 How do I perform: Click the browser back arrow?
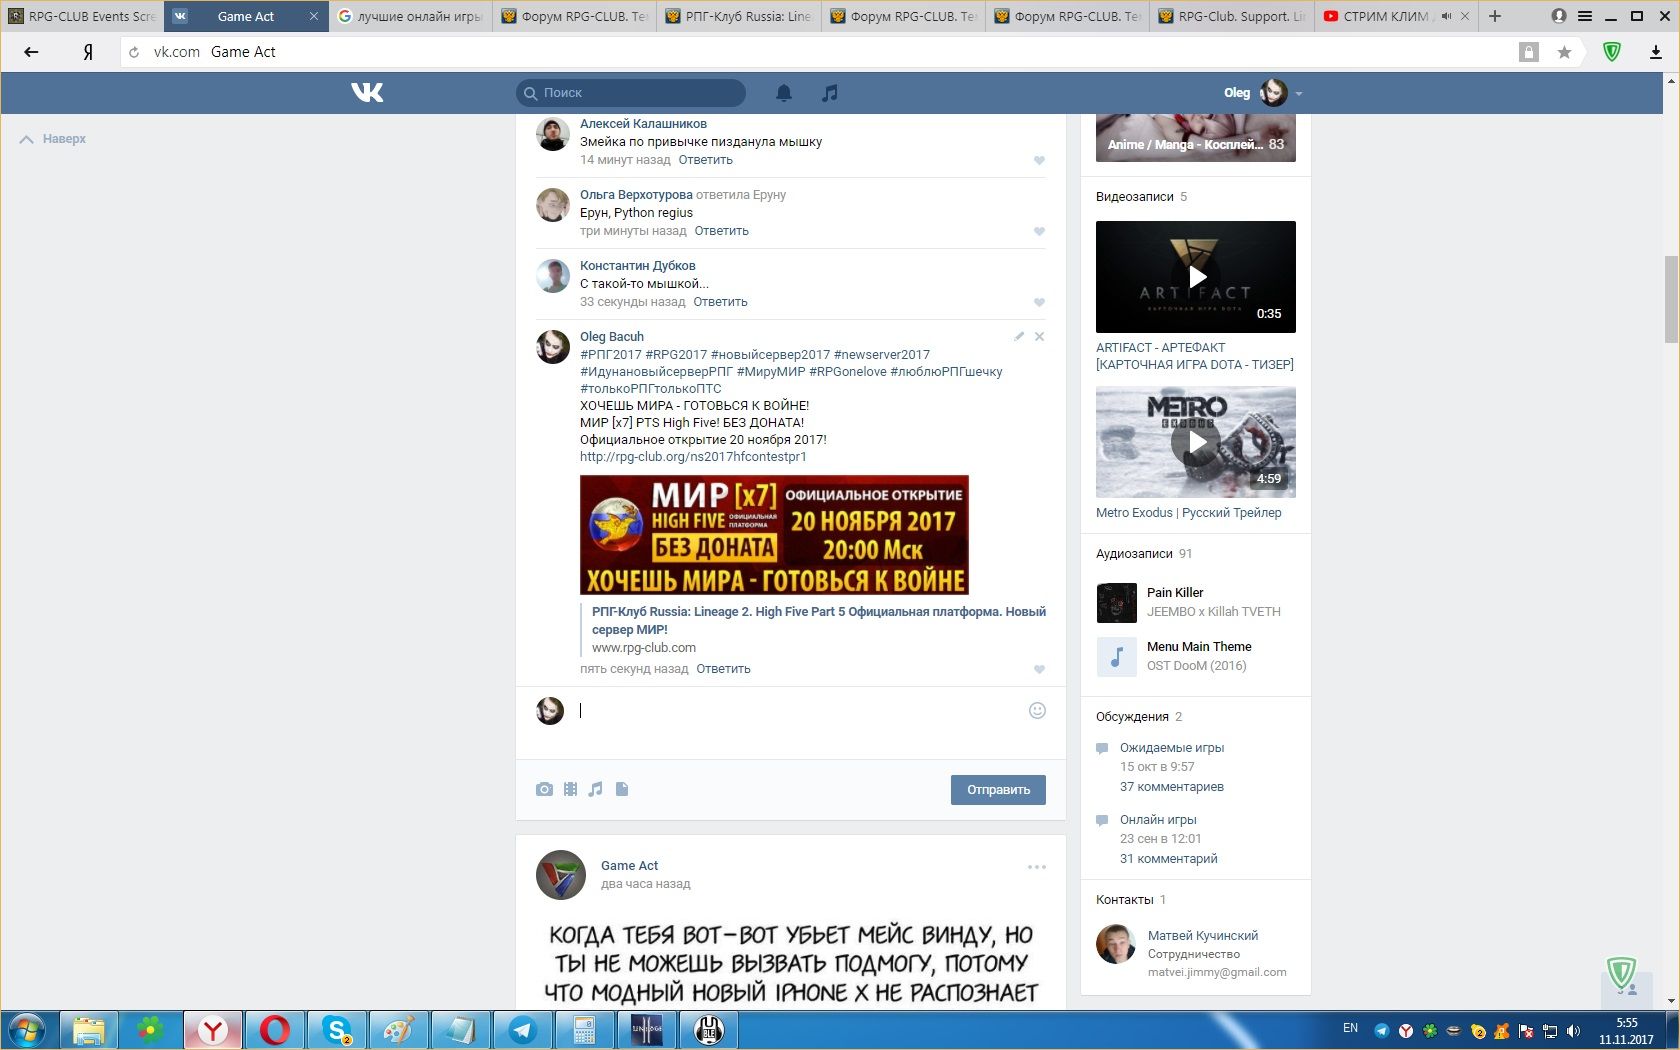point(31,52)
